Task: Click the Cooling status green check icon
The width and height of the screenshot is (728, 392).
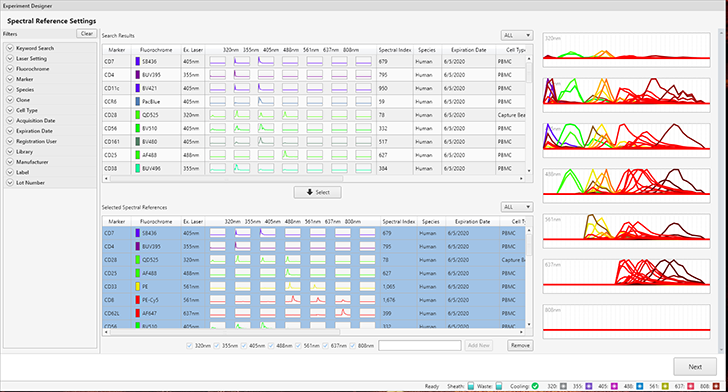Action: coord(535,386)
